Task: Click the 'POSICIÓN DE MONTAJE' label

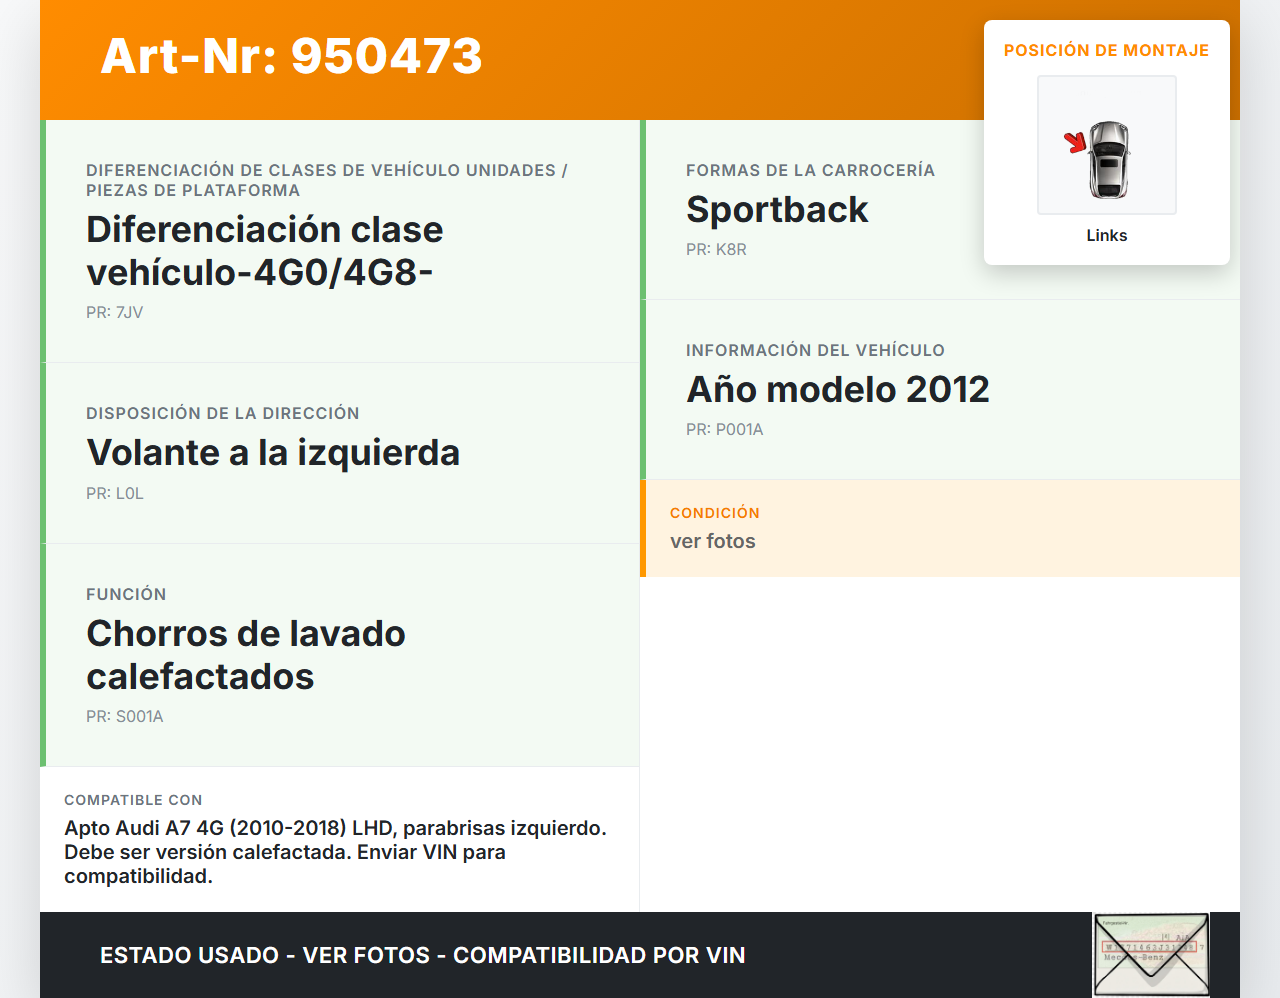Action: pyautogui.click(x=1107, y=50)
